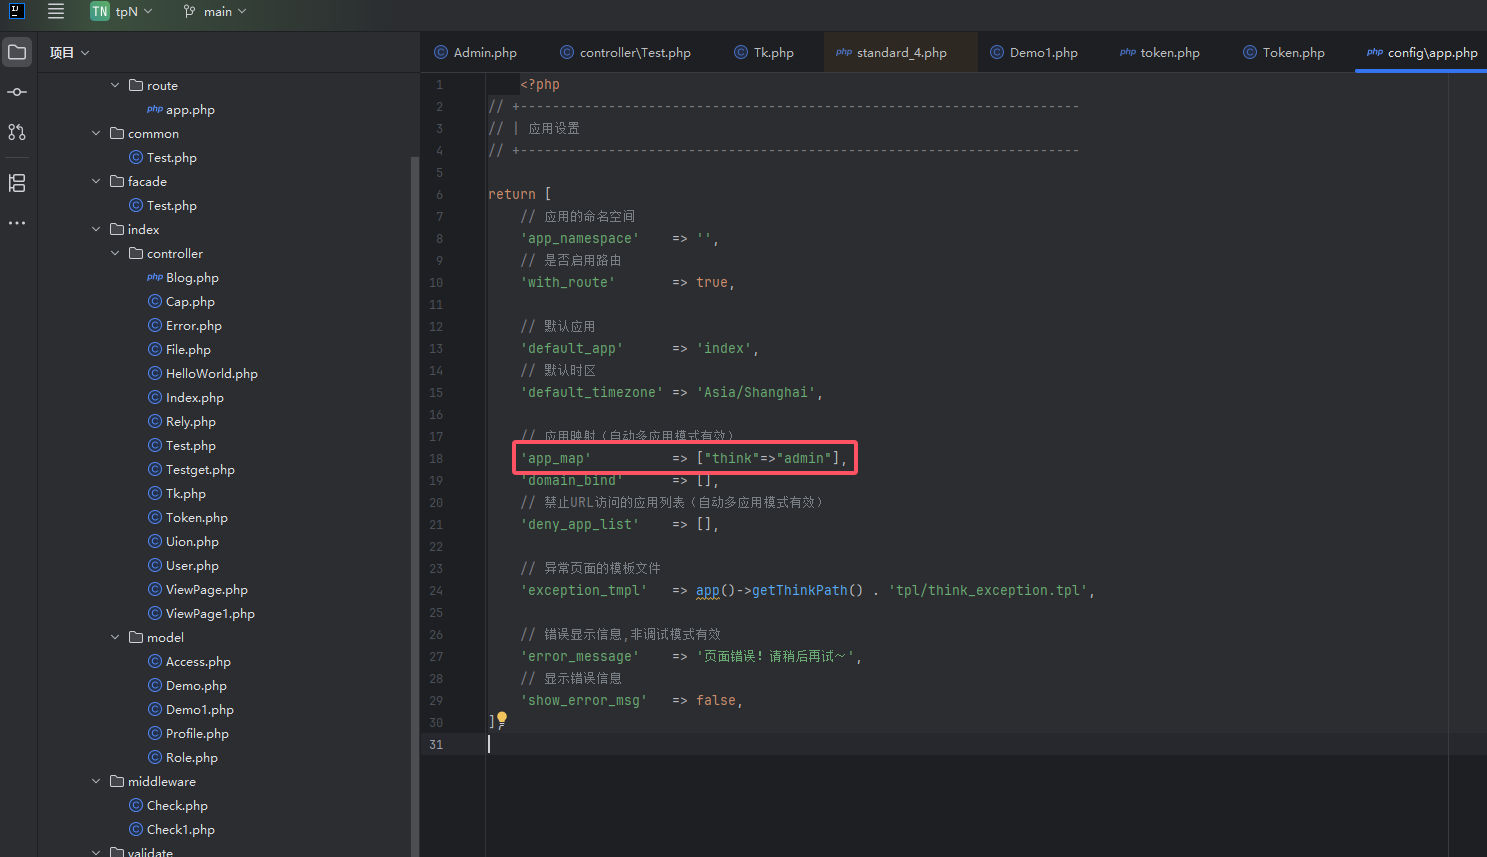This screenshot has width=1487, height=857.
Task: Collapse the middleware folder chevron
Action: pyautogui.click(x=96, y=782)
